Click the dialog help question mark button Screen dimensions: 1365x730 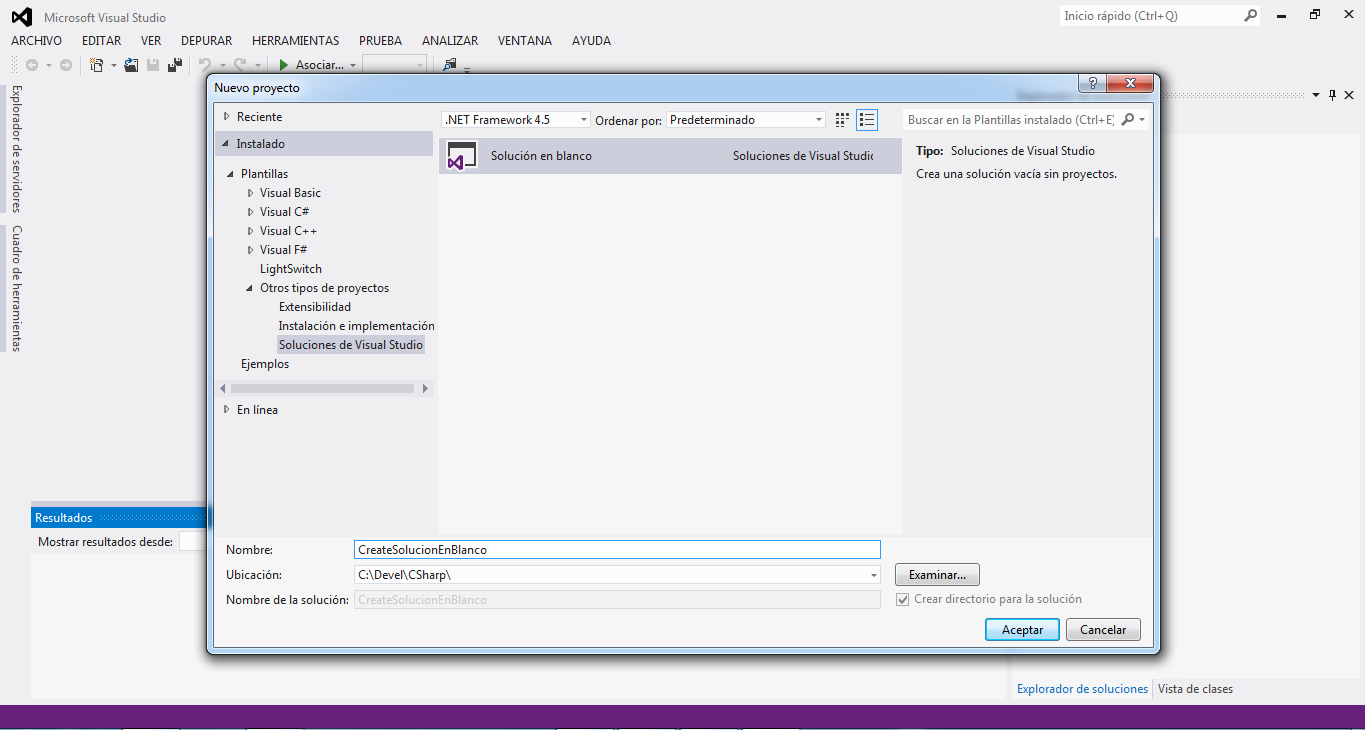tap(1092, 84)
